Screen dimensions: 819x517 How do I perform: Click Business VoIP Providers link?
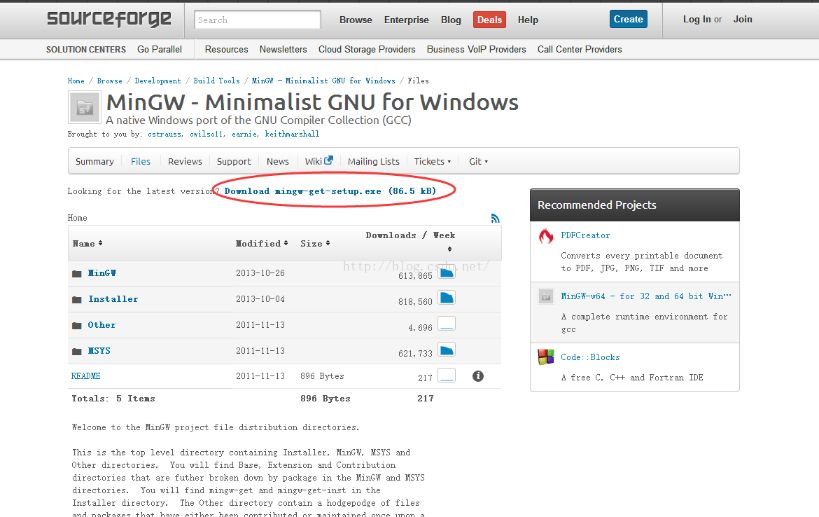click(476, 49)
